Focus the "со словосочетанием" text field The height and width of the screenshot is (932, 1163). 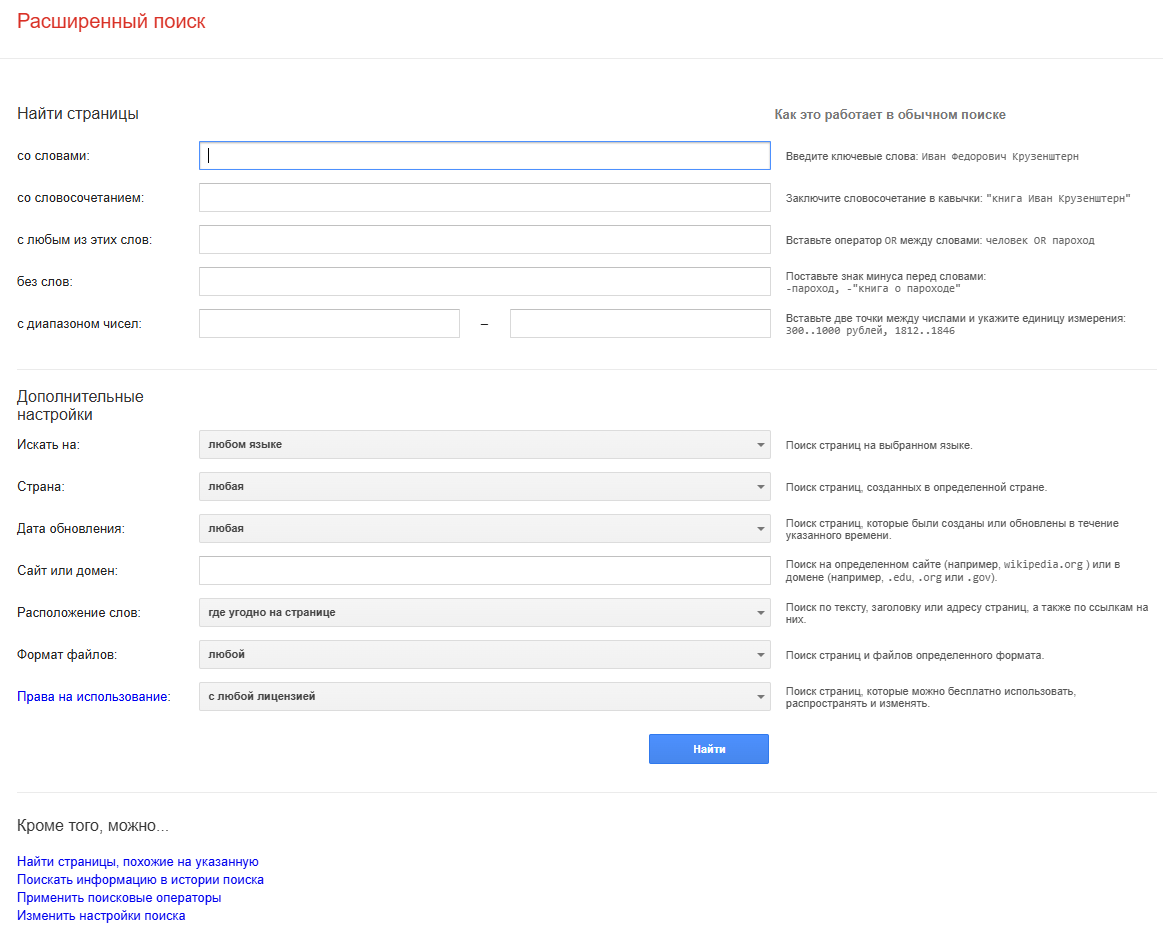click(484, 197)
